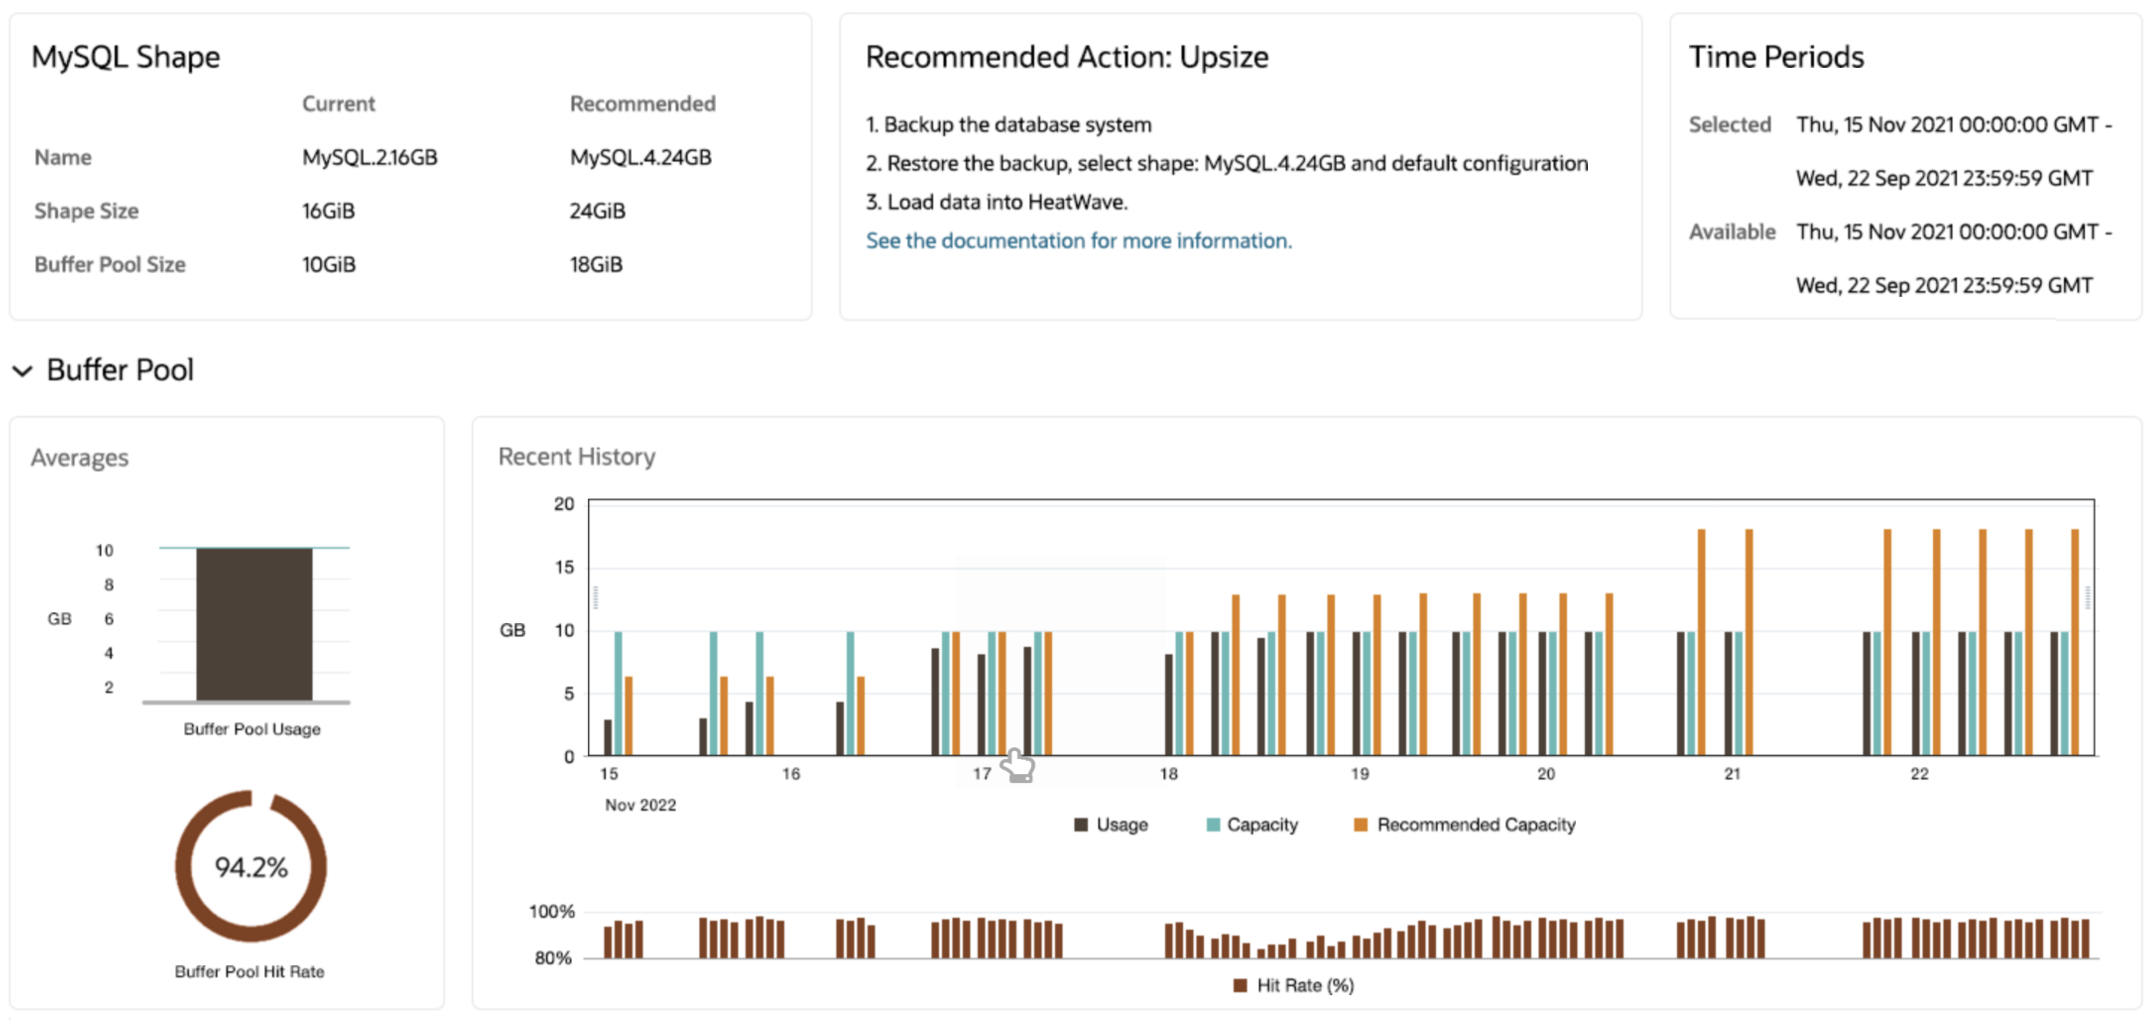Click day 22 on the history x-axis

(1919, 774)
